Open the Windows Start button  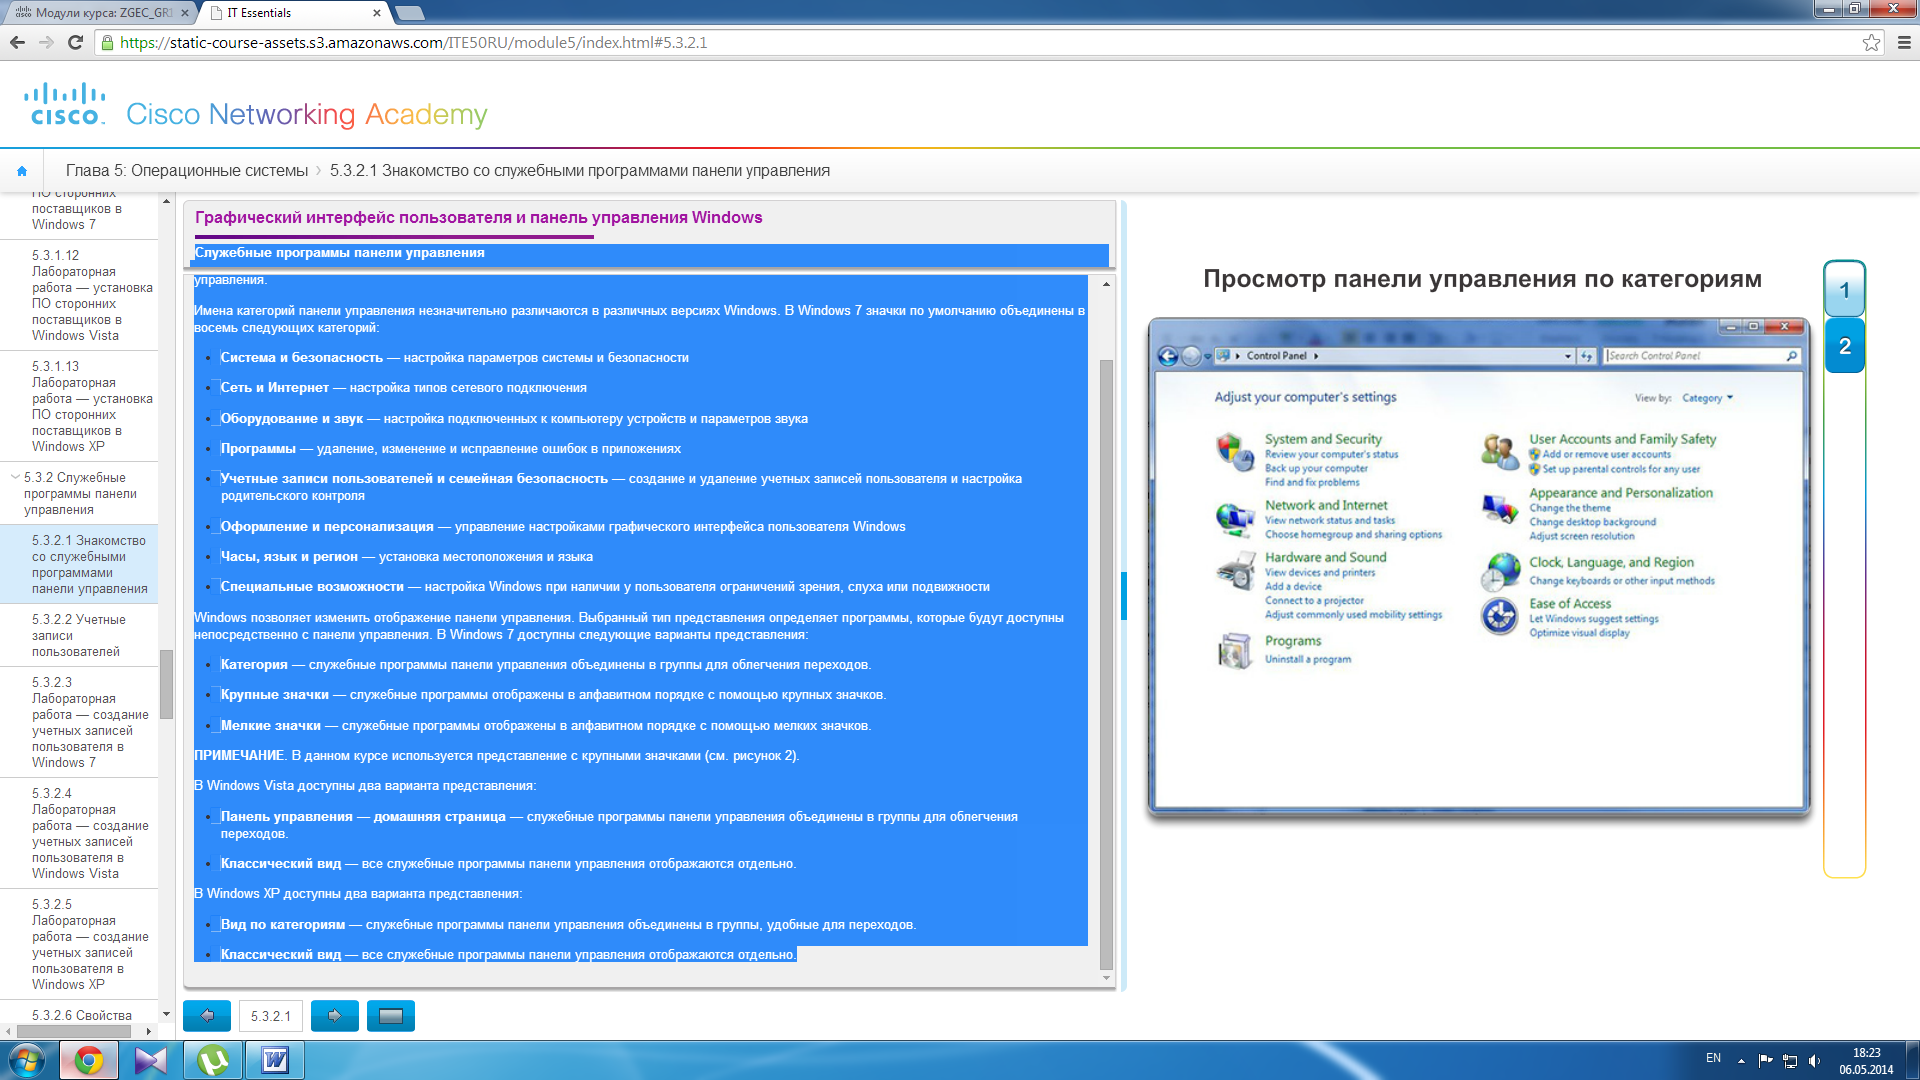(27, 1060)
